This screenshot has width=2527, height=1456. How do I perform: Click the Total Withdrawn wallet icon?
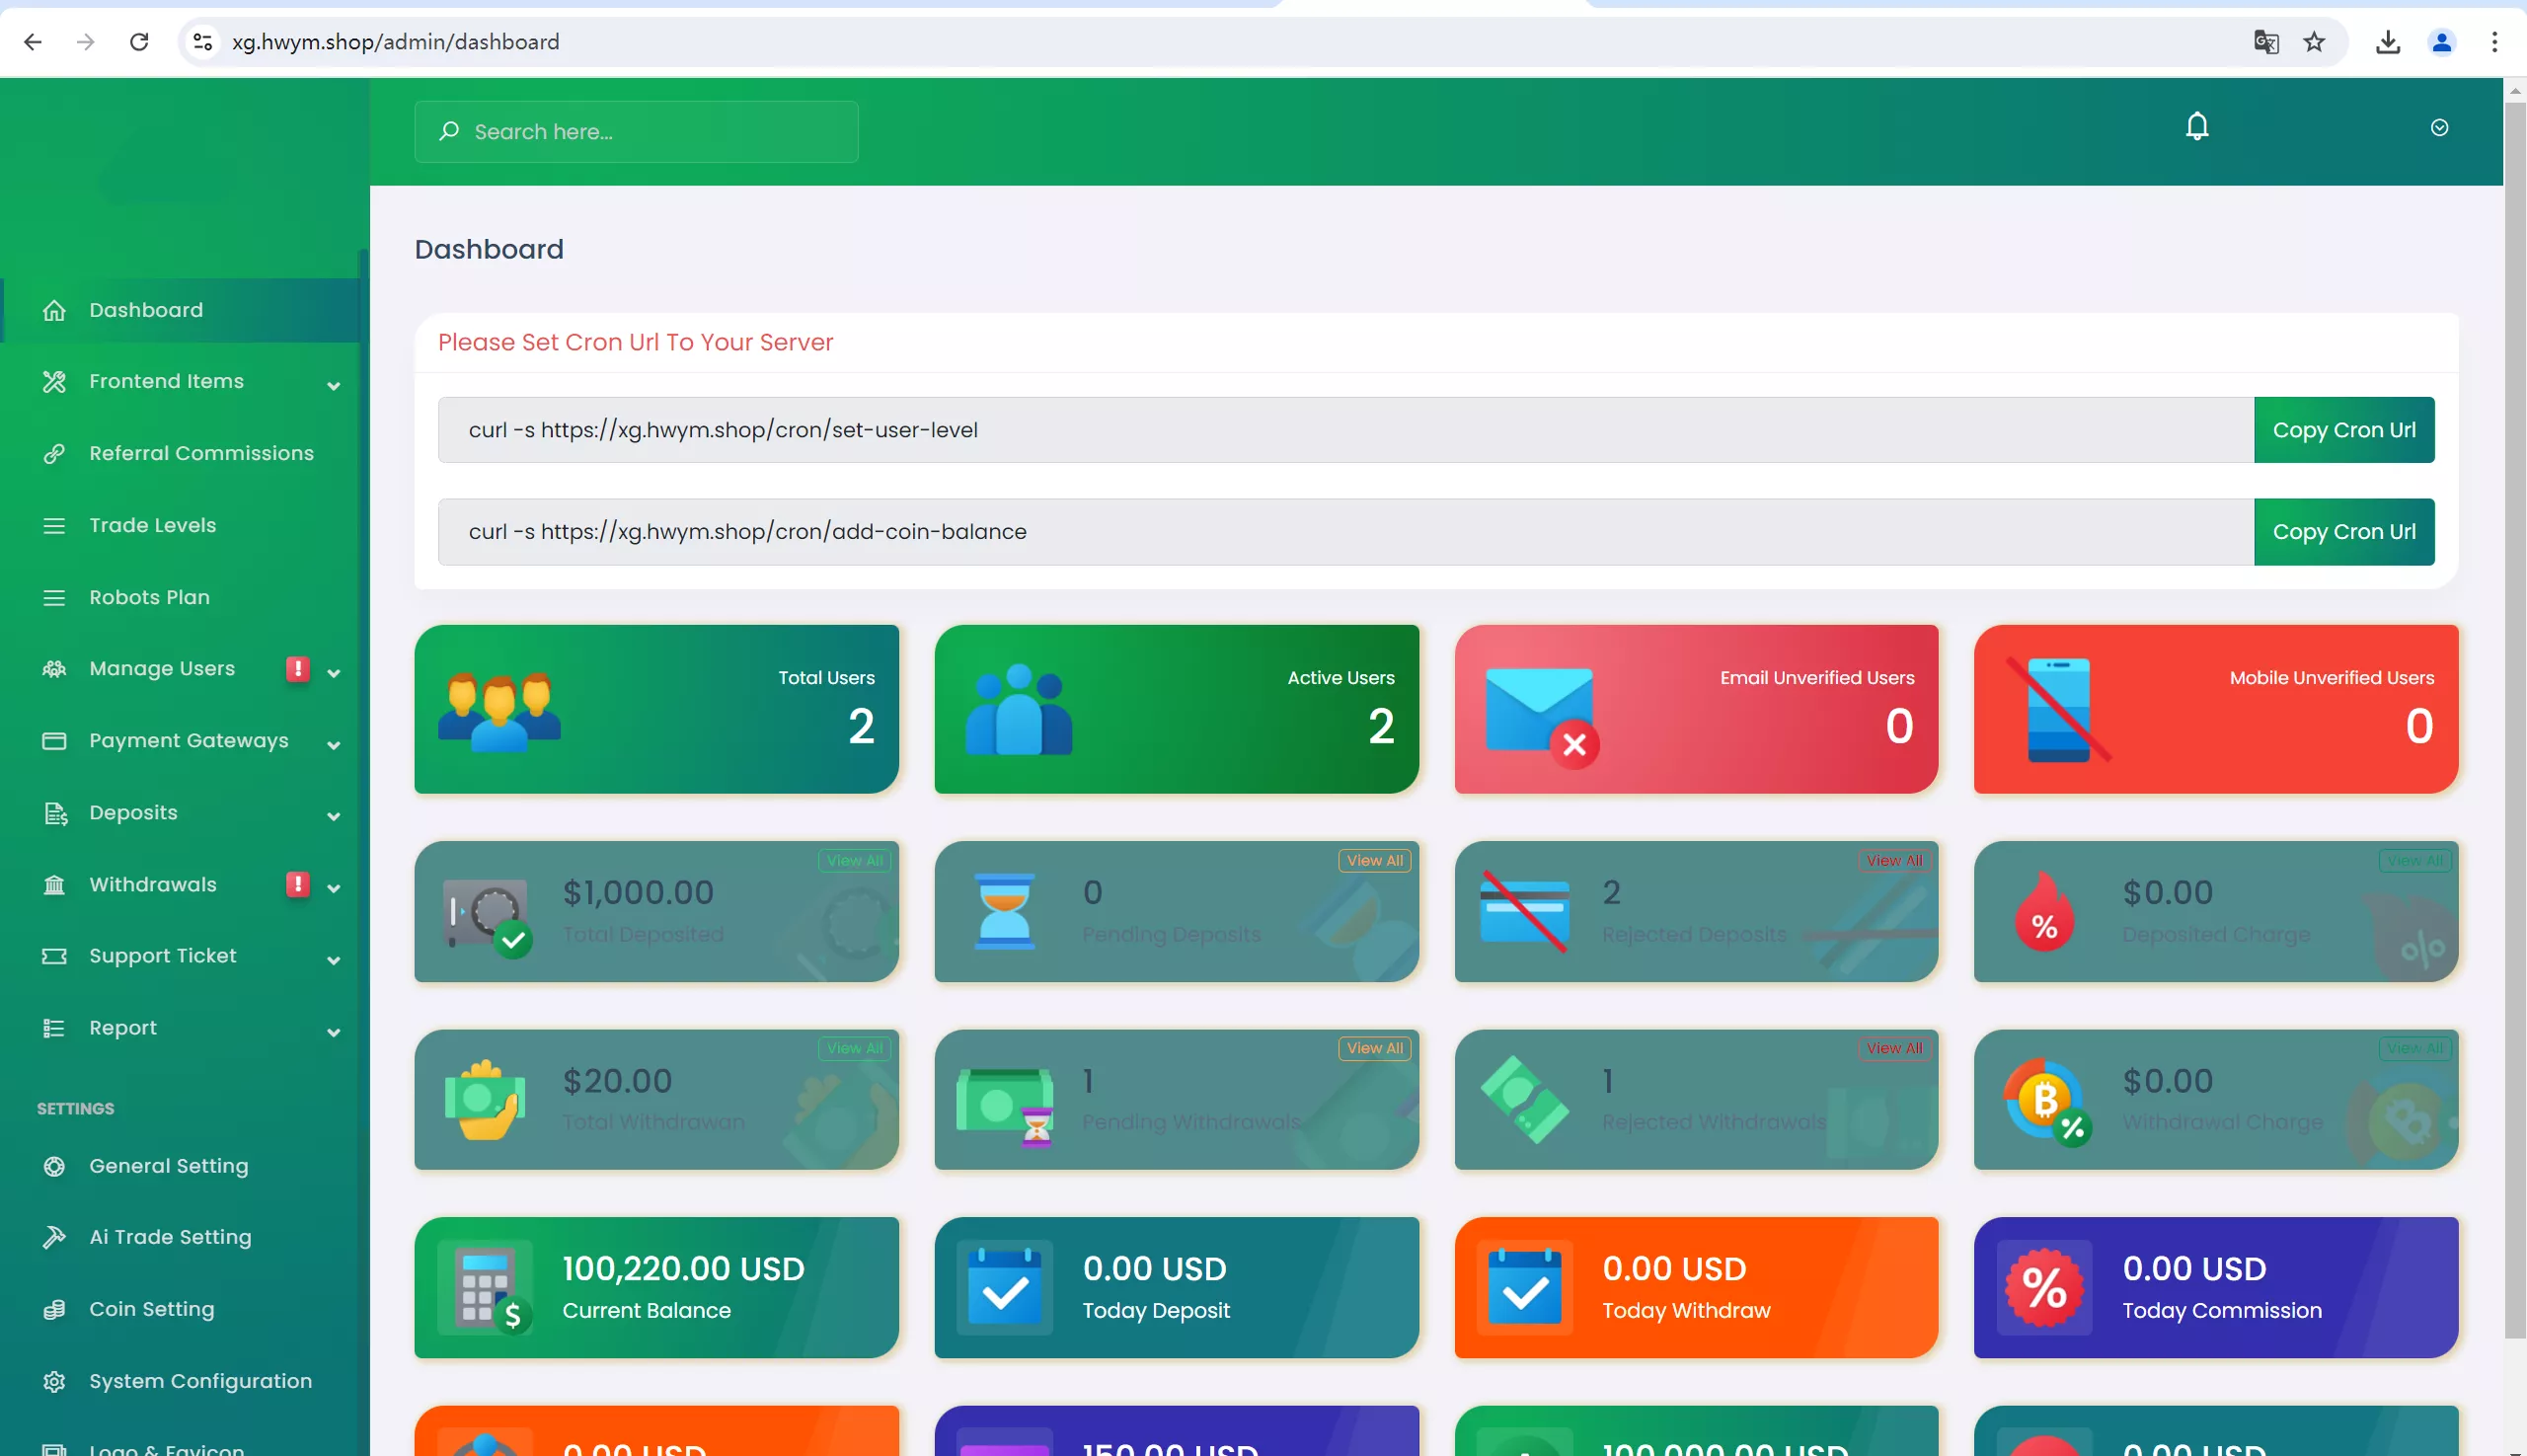point(485,1099)
